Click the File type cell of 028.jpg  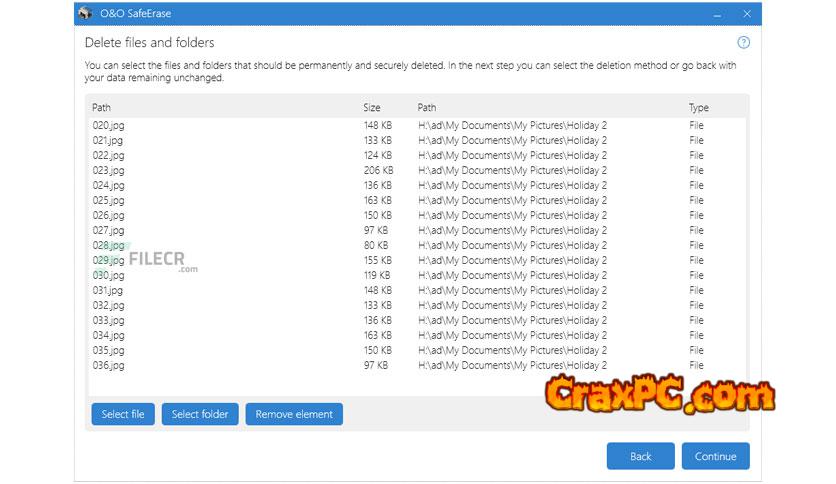pos(696,245)
